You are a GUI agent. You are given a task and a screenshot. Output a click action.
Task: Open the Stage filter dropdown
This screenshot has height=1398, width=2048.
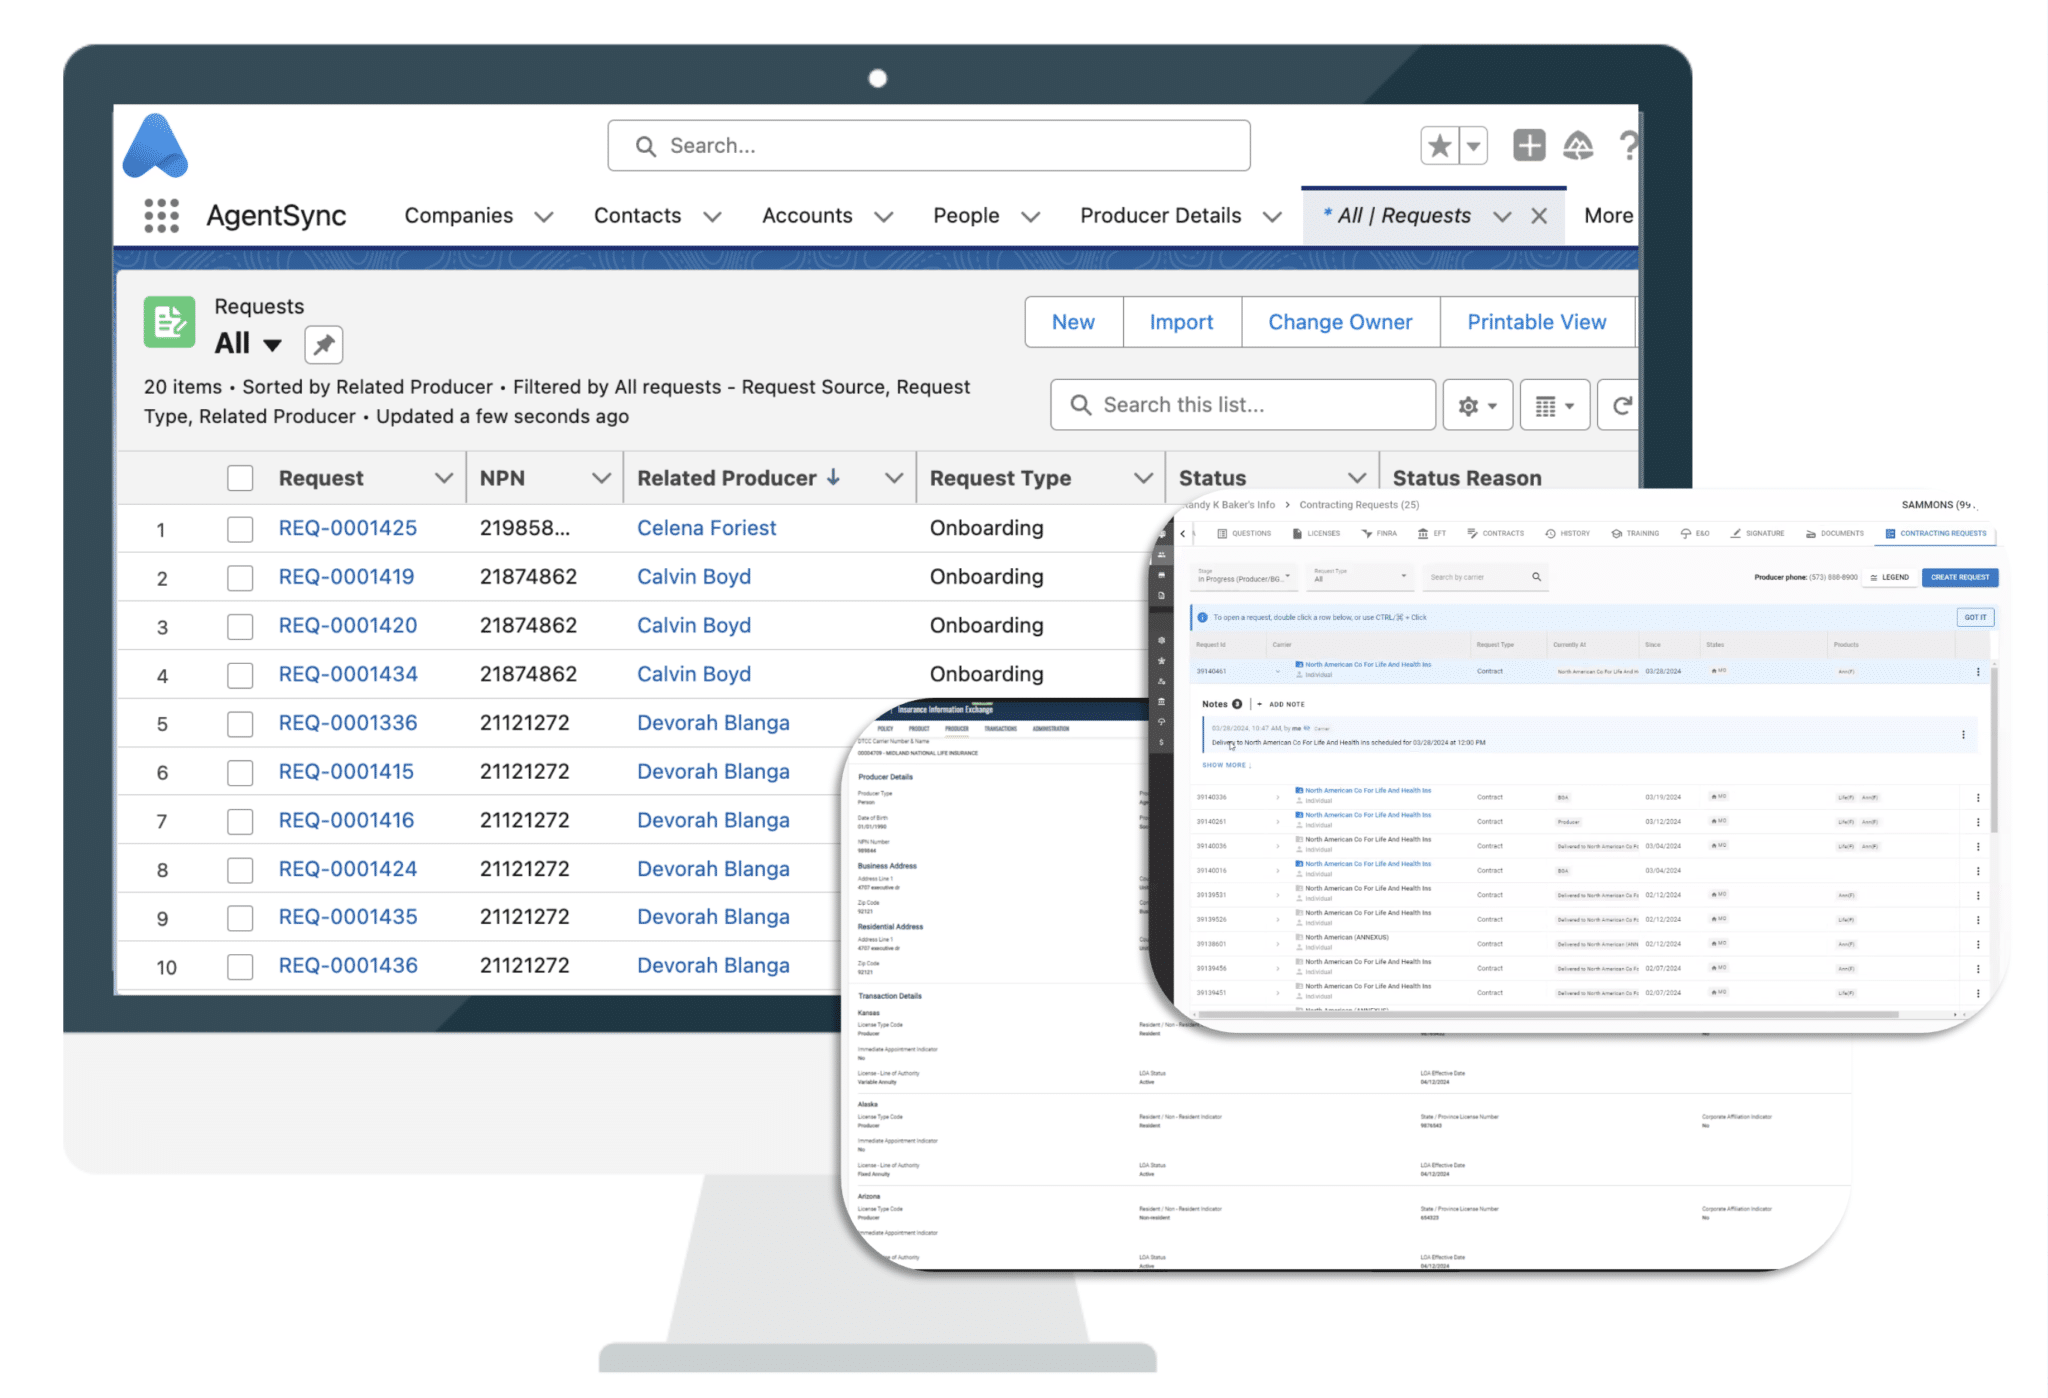(1243, 577)
